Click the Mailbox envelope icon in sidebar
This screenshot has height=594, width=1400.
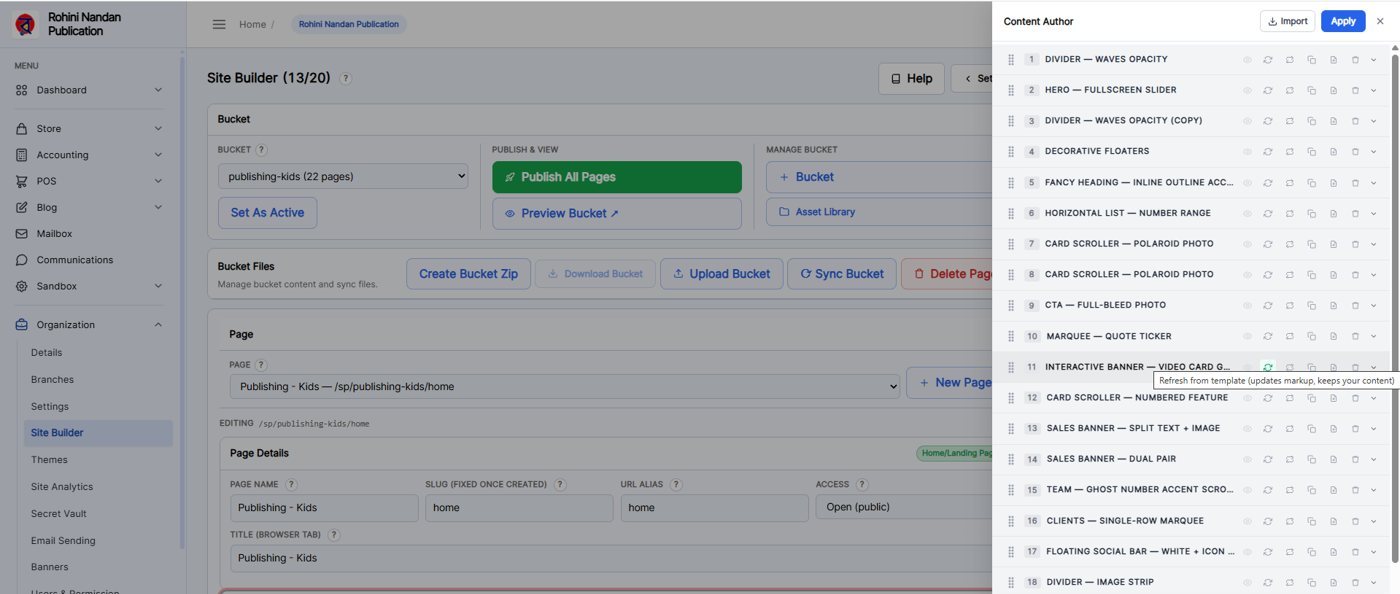(x=22, y=234)
